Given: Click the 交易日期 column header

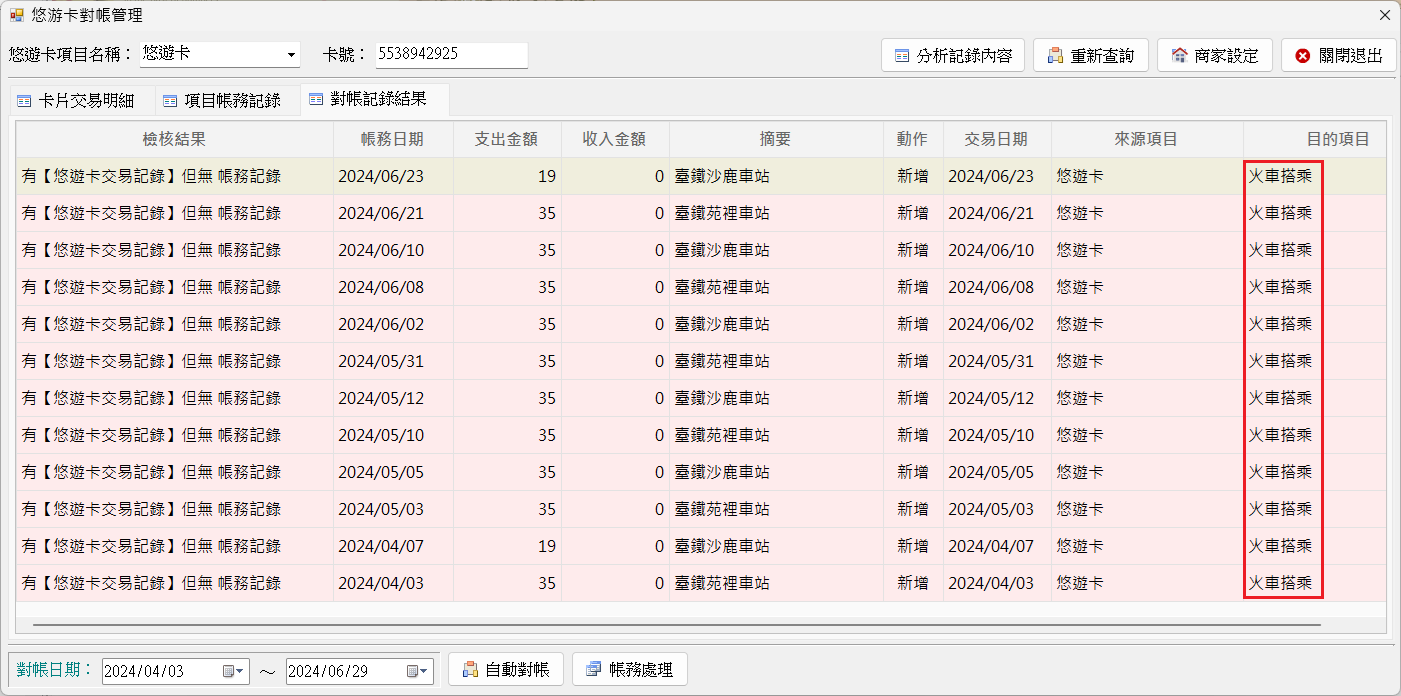Looking at the screenshot, I should (x=997, y=139).
